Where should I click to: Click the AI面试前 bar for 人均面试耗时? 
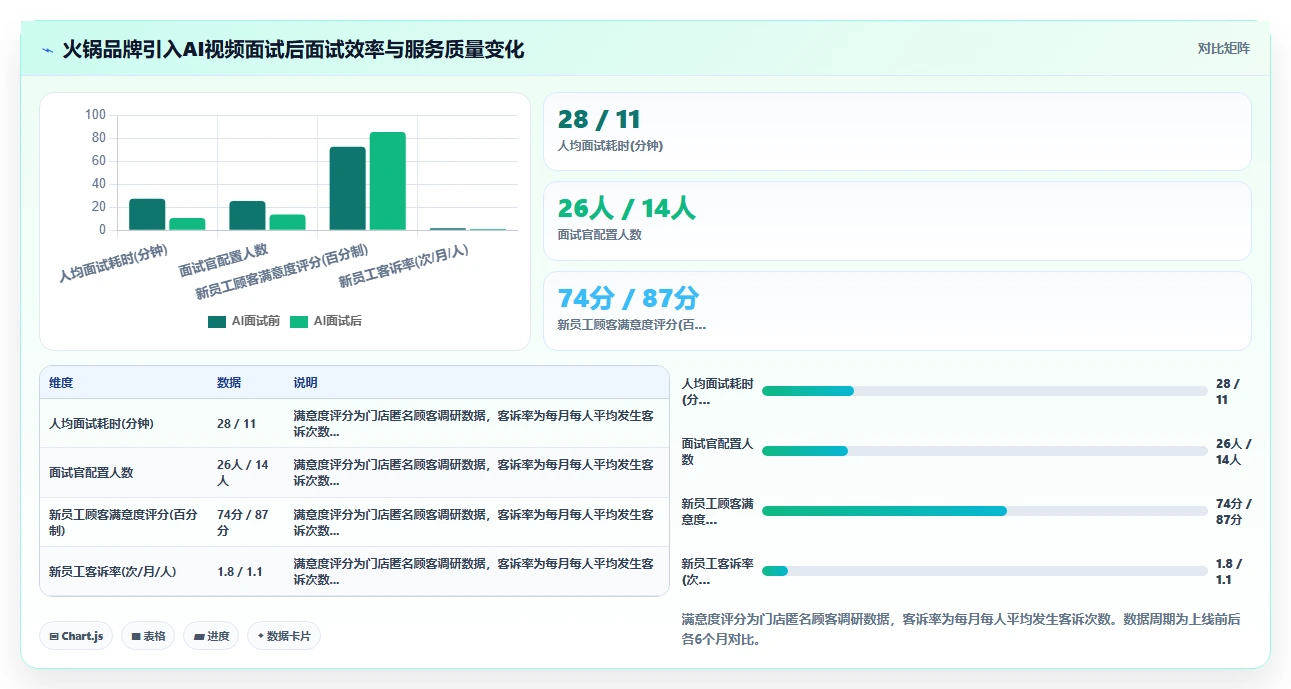click(147, 214)
